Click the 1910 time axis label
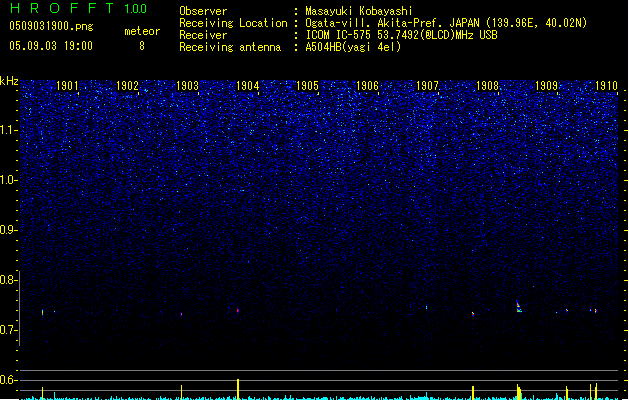This screenshot has width=629, height=400. (607, 86)
